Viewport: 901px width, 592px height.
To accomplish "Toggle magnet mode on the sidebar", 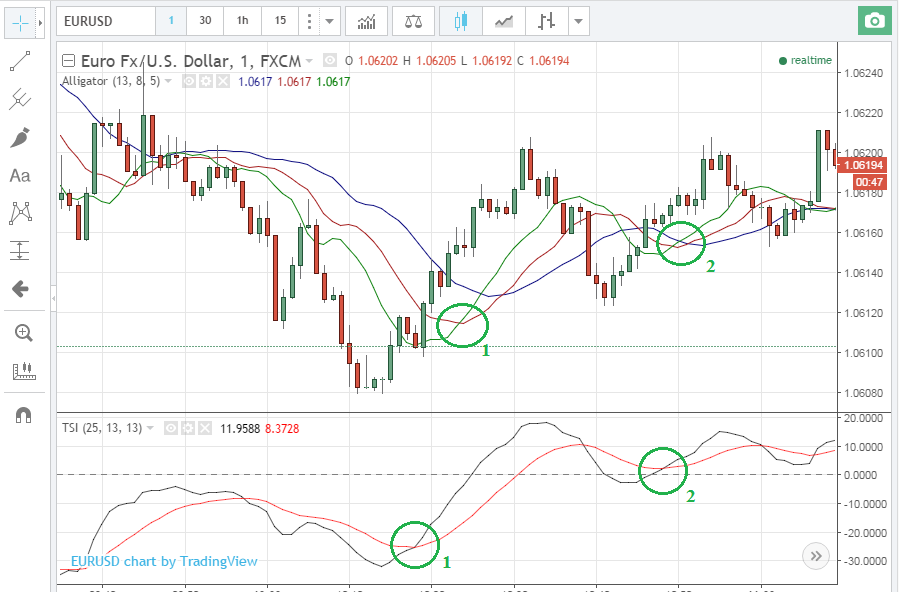I will [20, 414].
